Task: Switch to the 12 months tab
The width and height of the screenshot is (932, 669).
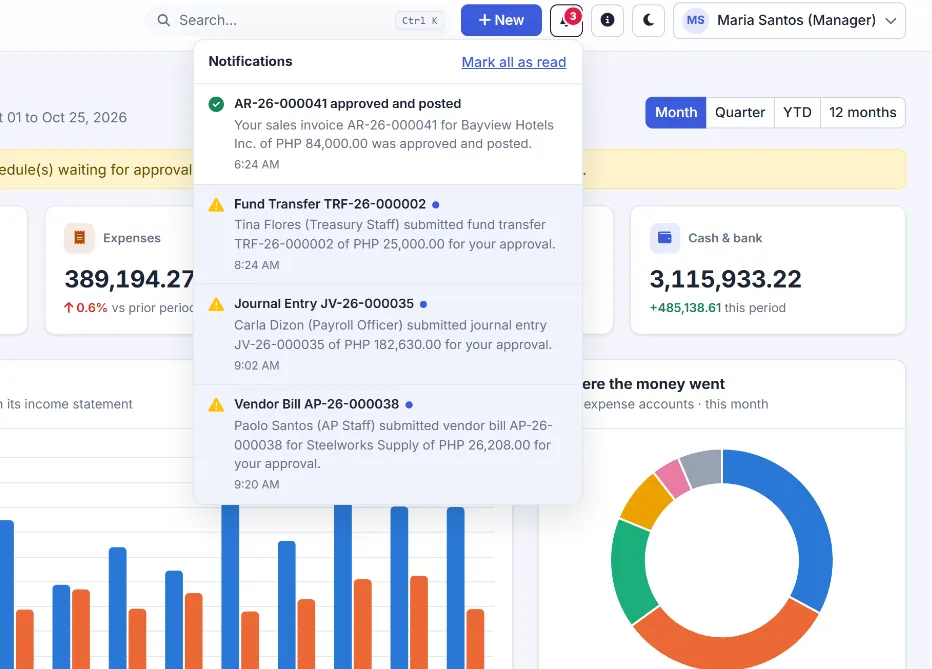Action: pos(862,112)
